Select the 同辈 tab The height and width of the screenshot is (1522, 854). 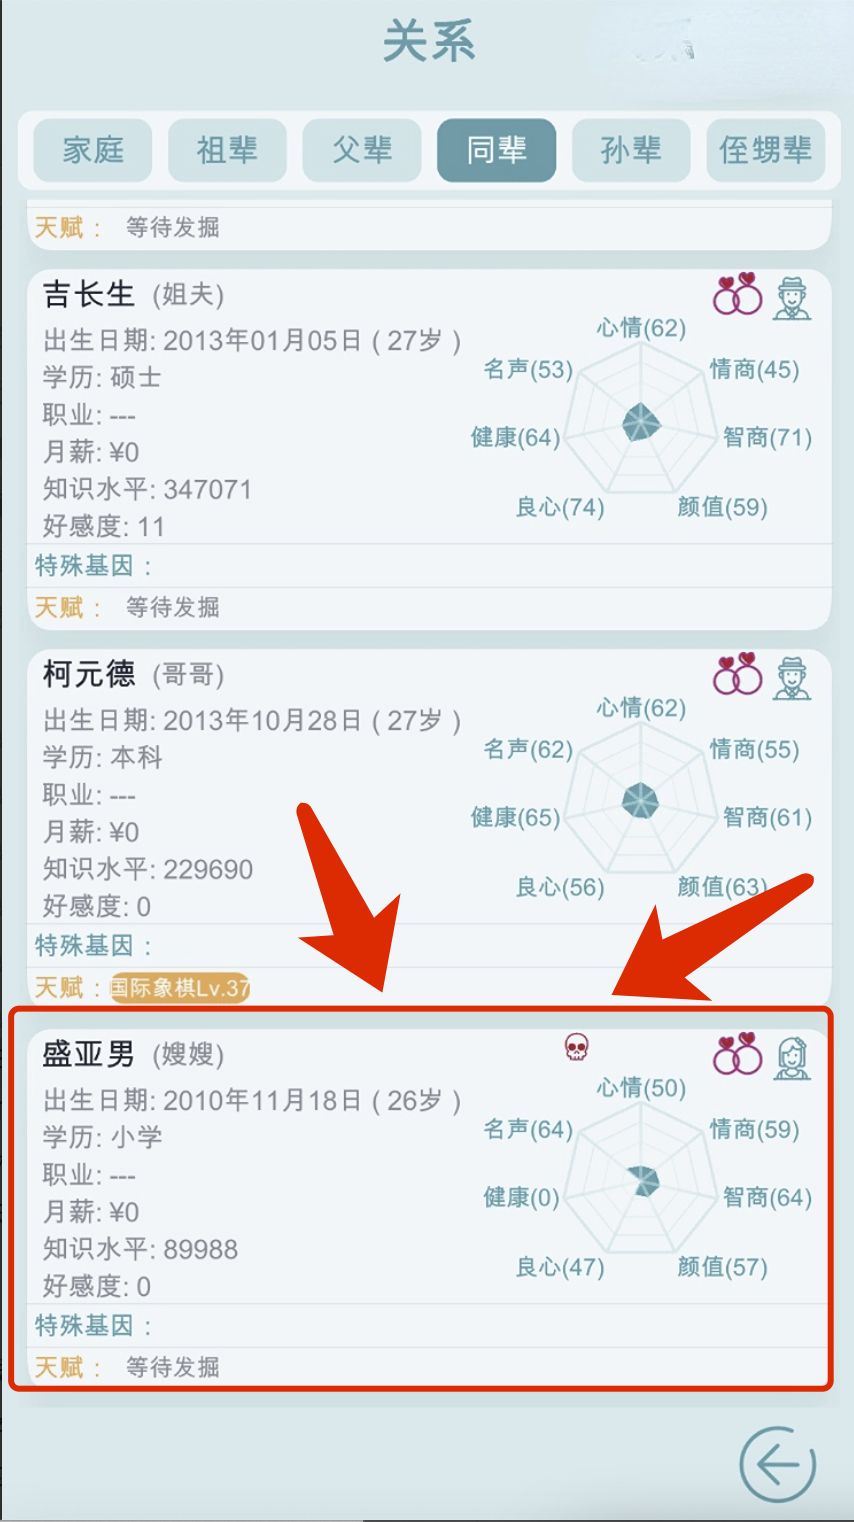pos(496,150)
